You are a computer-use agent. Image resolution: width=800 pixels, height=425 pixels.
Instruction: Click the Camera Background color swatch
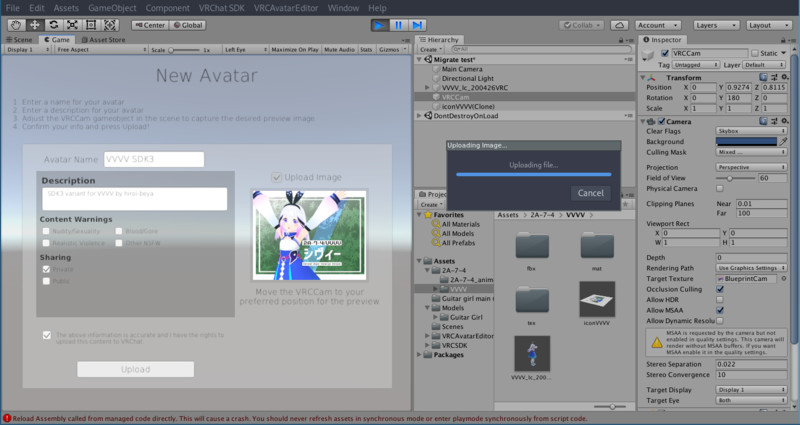click(746, 141)
